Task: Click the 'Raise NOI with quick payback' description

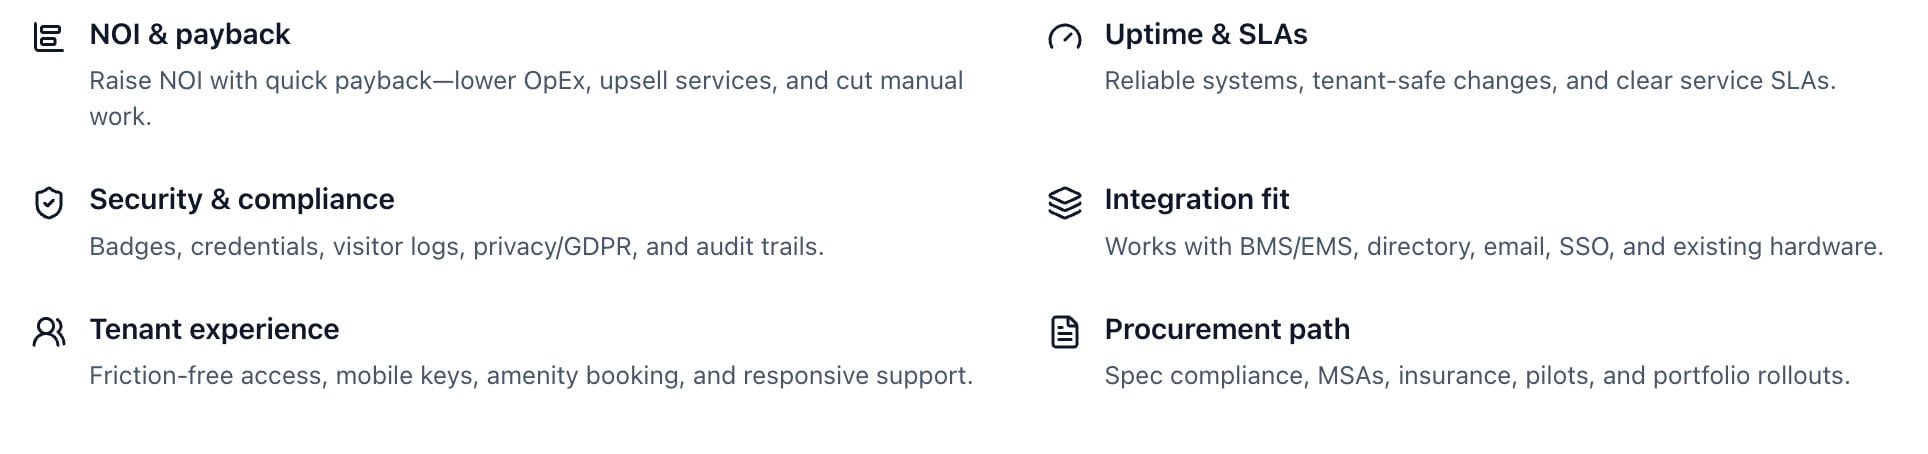Action: point(526,81)
